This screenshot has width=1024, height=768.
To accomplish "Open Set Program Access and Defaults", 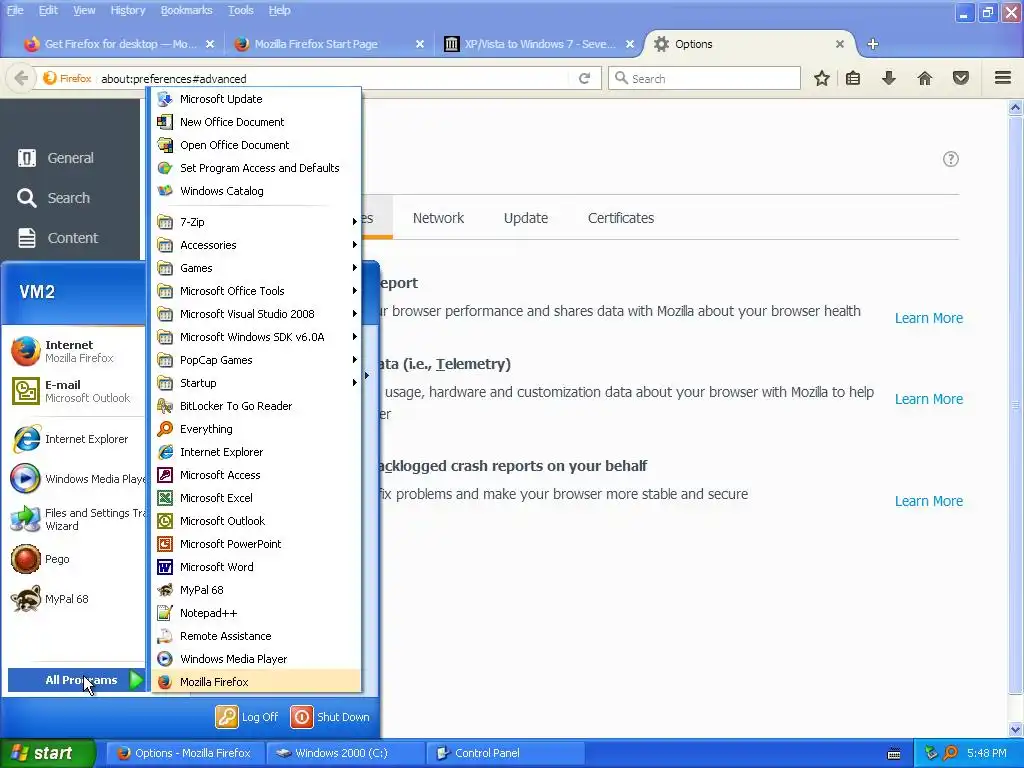I will [x=256, y=168].
